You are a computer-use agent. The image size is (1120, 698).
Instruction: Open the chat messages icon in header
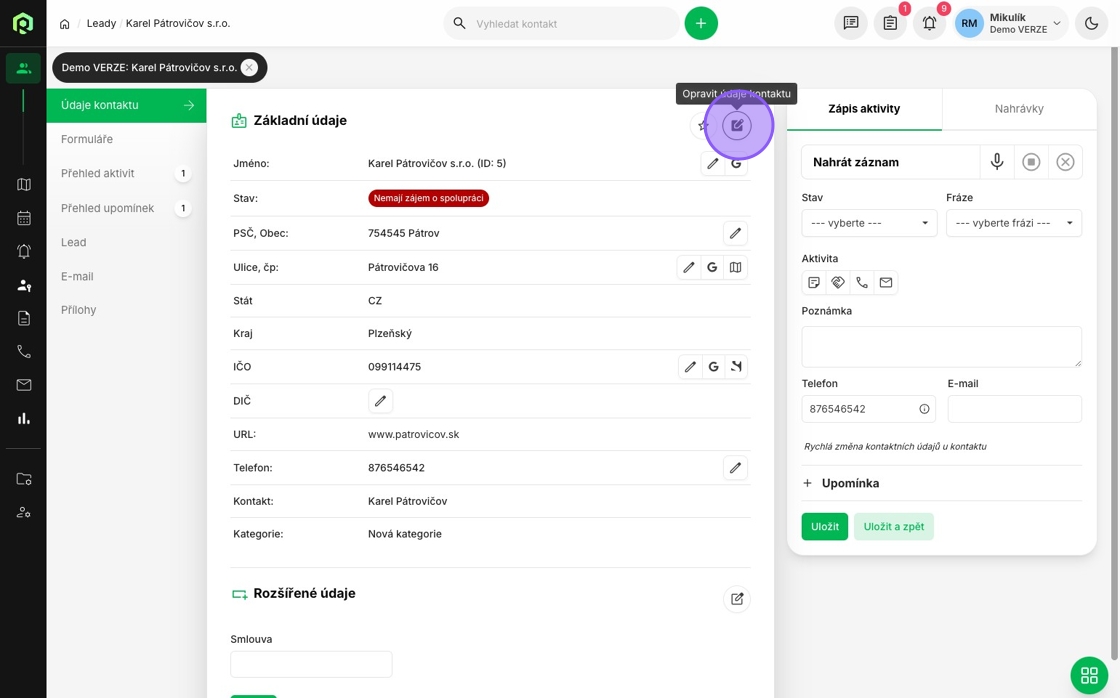[851, 24]
